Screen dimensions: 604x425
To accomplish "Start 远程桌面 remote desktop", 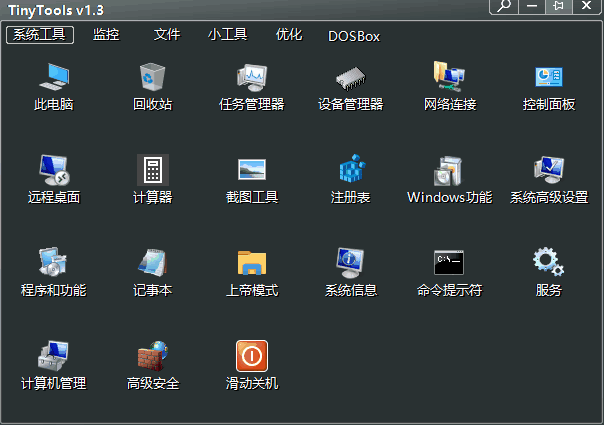I will (53, 170).
